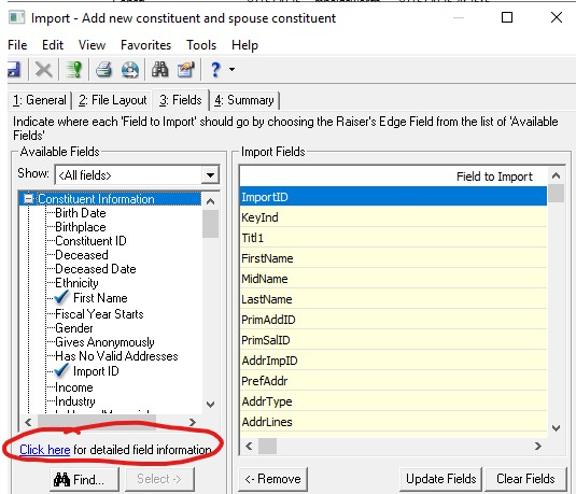Select the AddrLines import field row
This screenshot has width=576, height=494.
click(x=393, y=422)
